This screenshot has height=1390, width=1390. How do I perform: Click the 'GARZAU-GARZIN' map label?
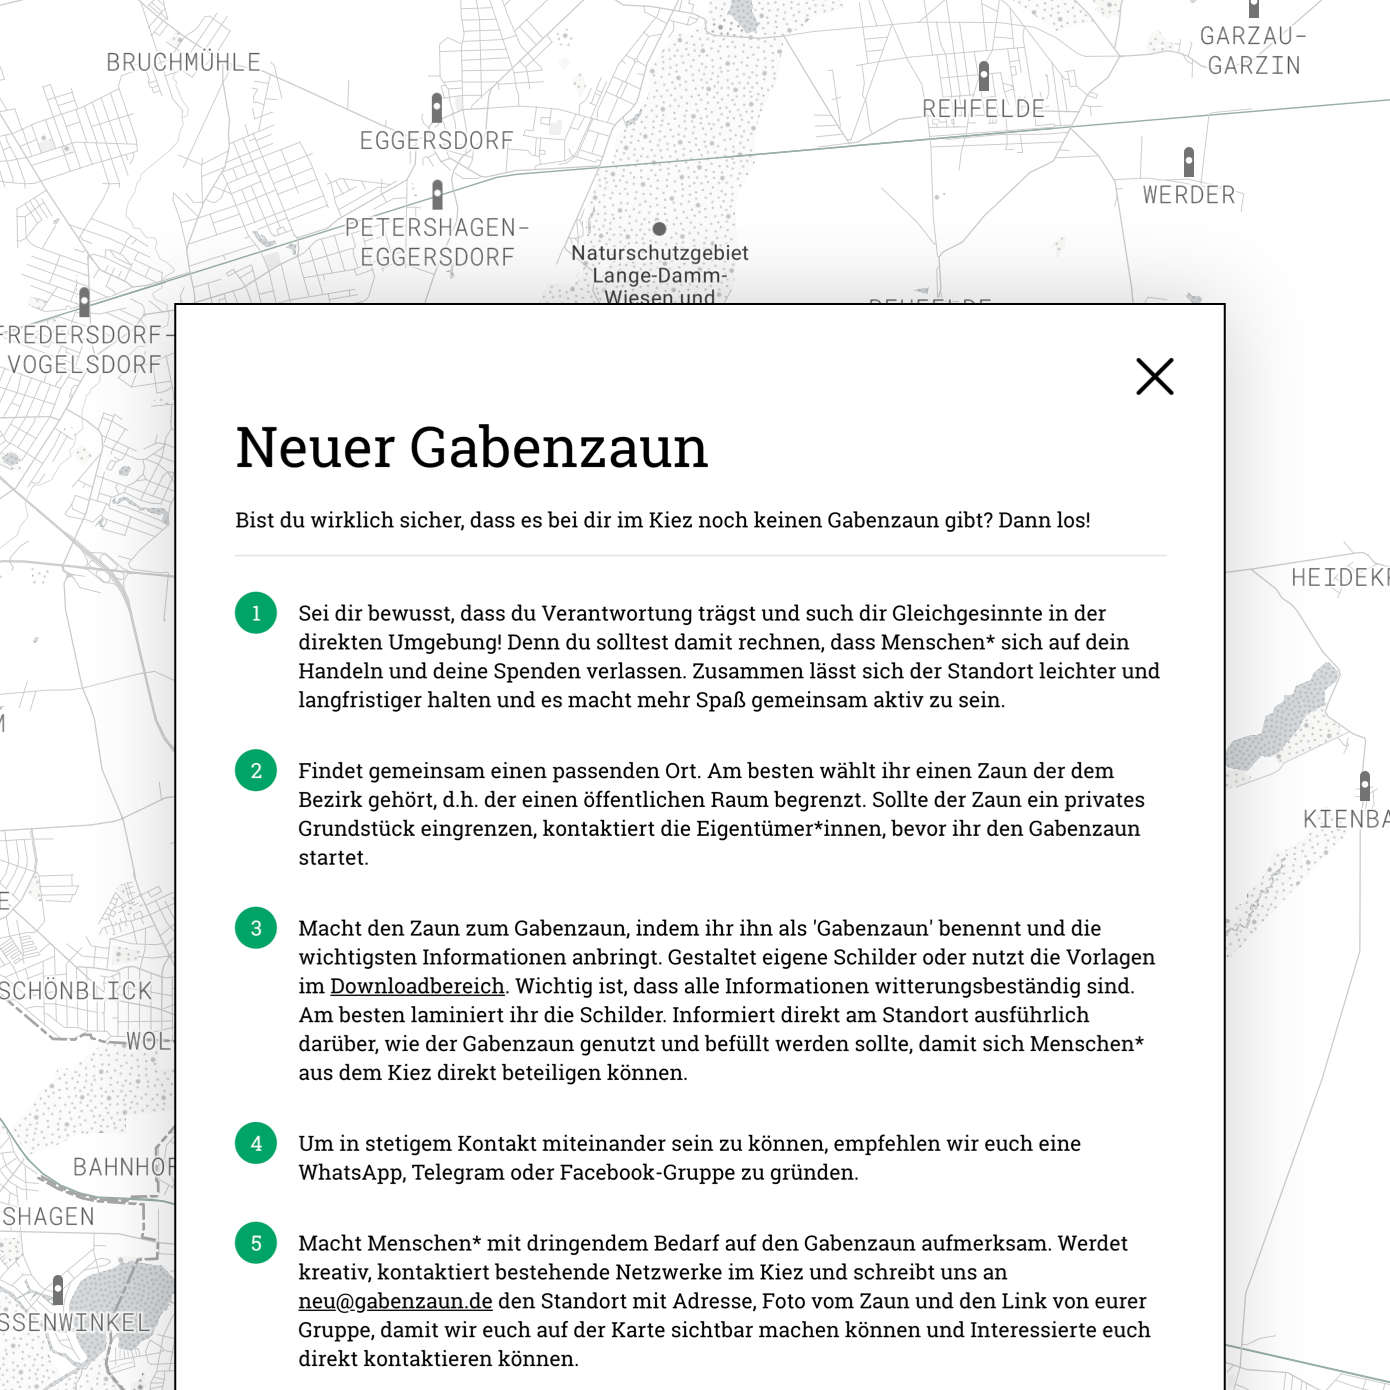1254,51
